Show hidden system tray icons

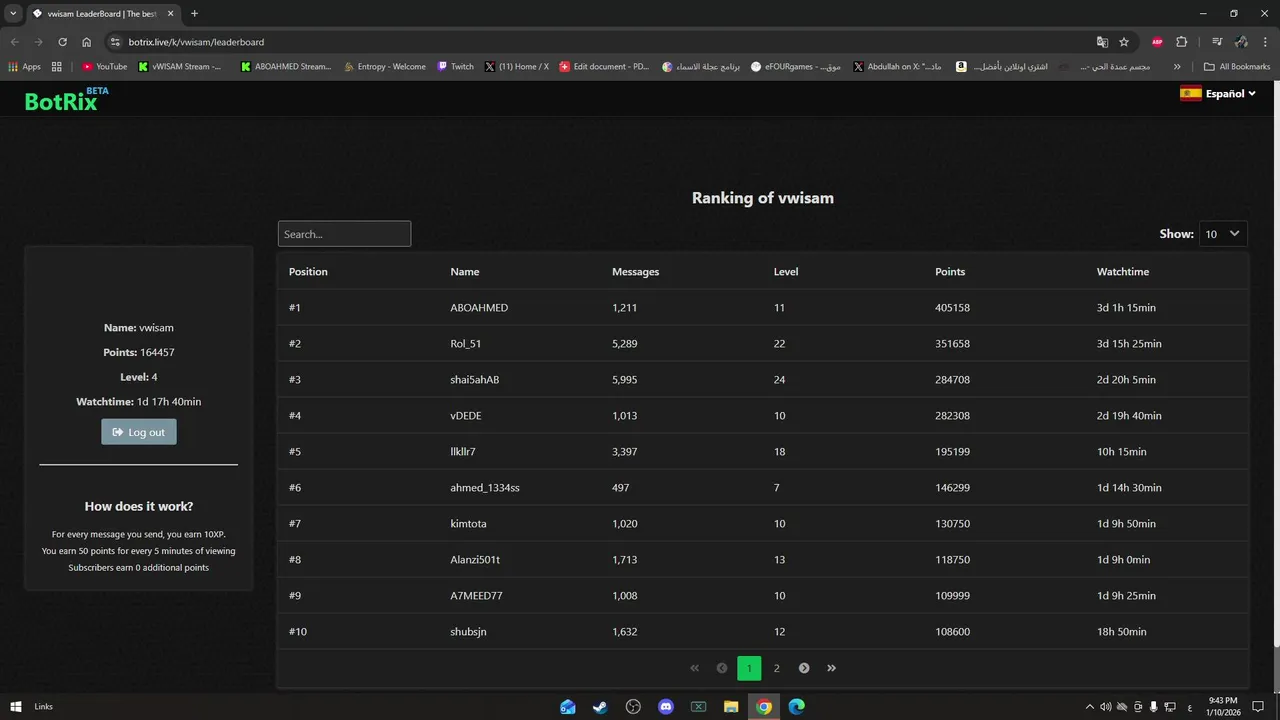click(1091, 707)
